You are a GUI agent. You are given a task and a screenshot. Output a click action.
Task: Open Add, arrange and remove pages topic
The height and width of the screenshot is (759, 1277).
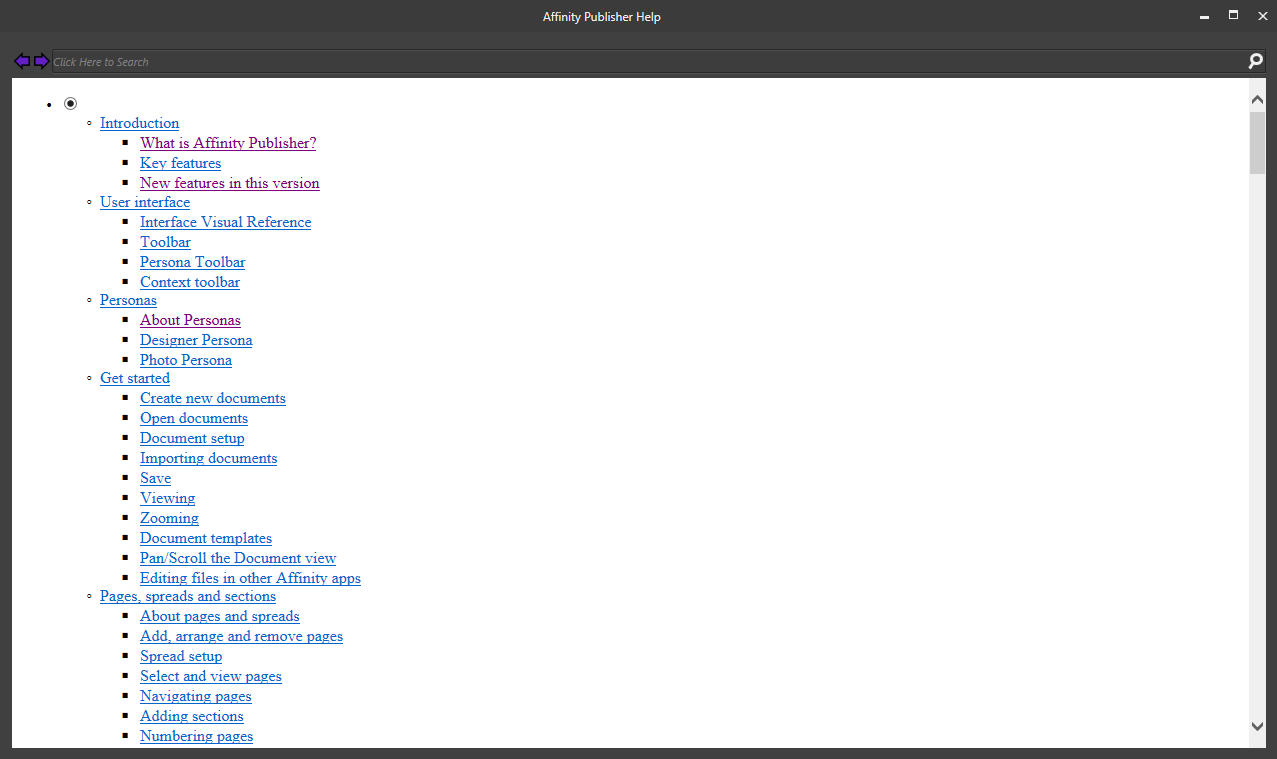click(x=241, y=636)
